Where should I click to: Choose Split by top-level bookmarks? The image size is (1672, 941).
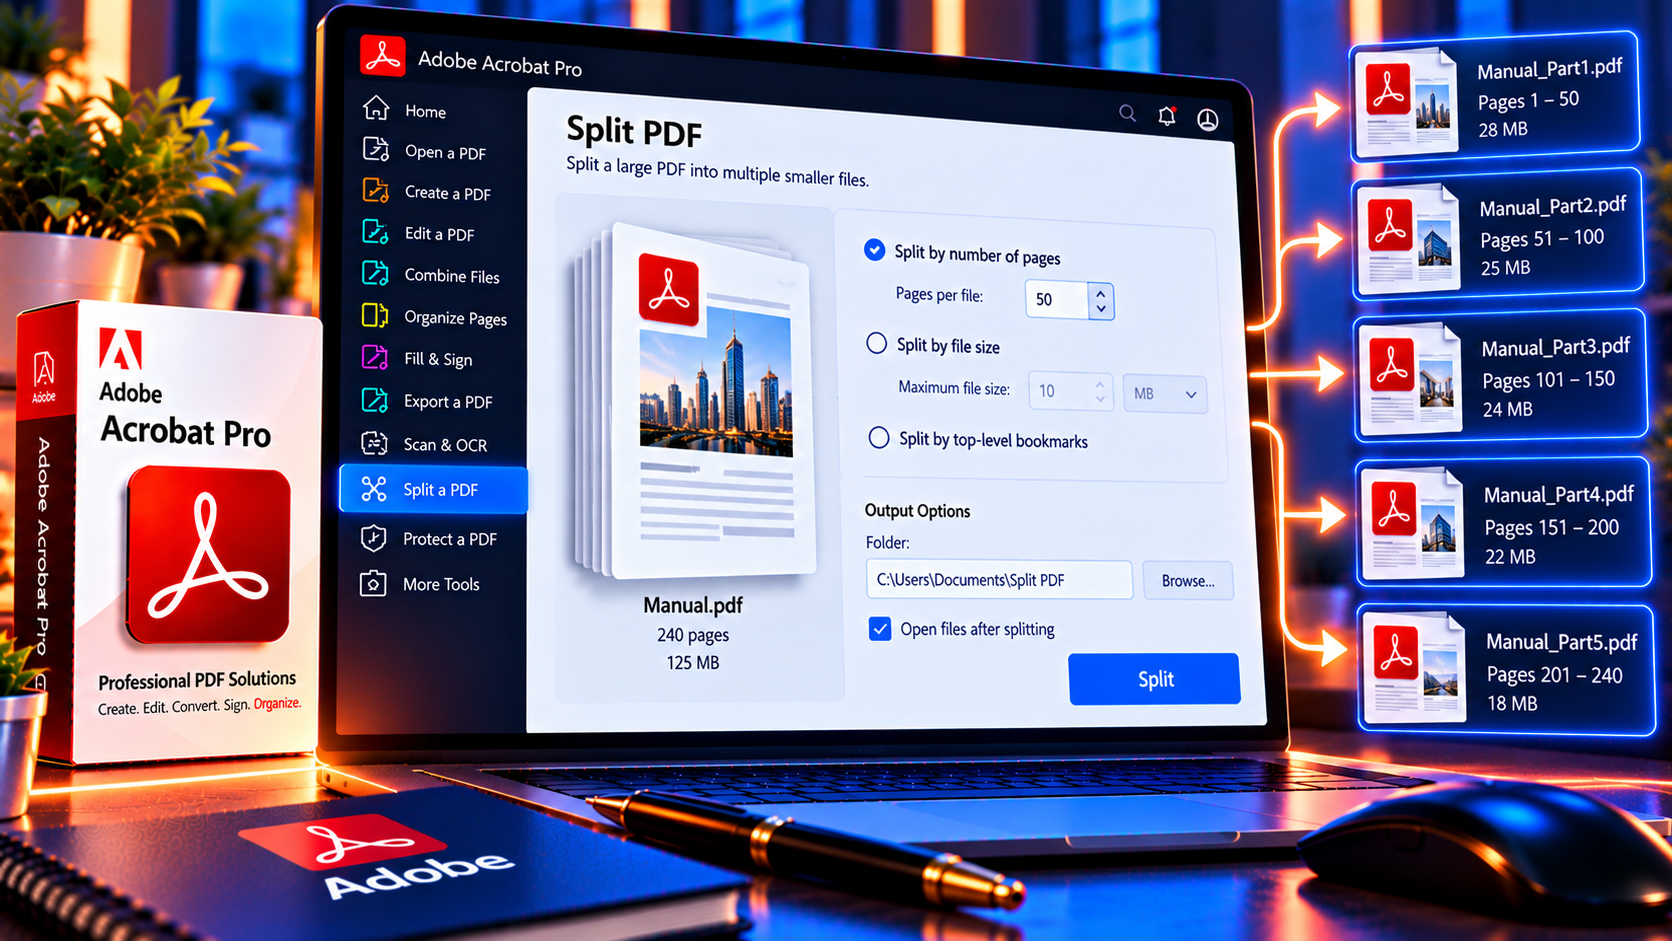(x=879, y=437)
